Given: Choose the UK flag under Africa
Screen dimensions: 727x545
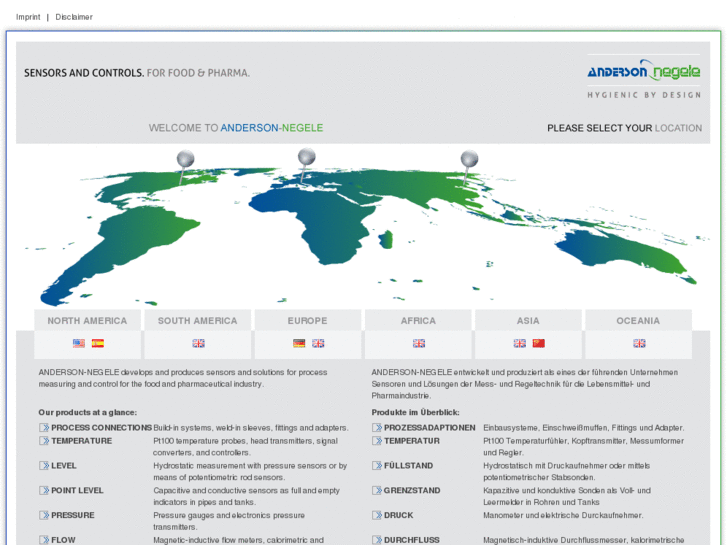Looking at the screenshot, I should [x=419, y=343].
